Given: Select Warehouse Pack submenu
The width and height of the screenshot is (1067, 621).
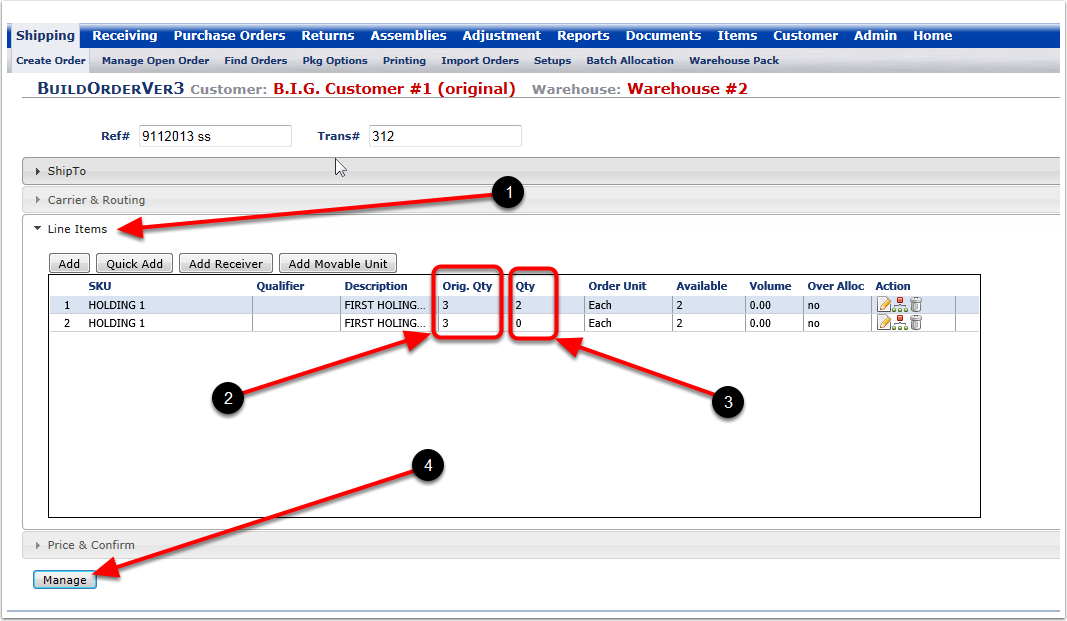Looking at the screenshot, I should 734,61.
